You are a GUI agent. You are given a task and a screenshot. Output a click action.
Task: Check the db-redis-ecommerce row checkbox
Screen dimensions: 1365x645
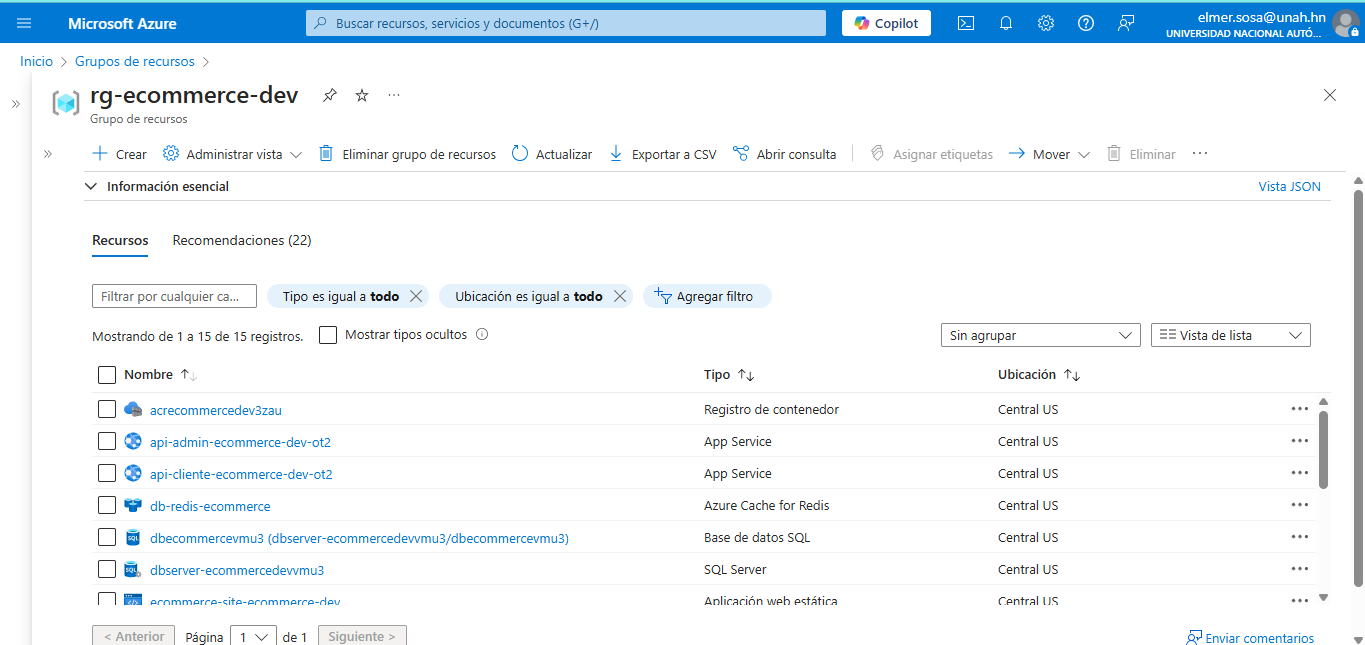107,505
